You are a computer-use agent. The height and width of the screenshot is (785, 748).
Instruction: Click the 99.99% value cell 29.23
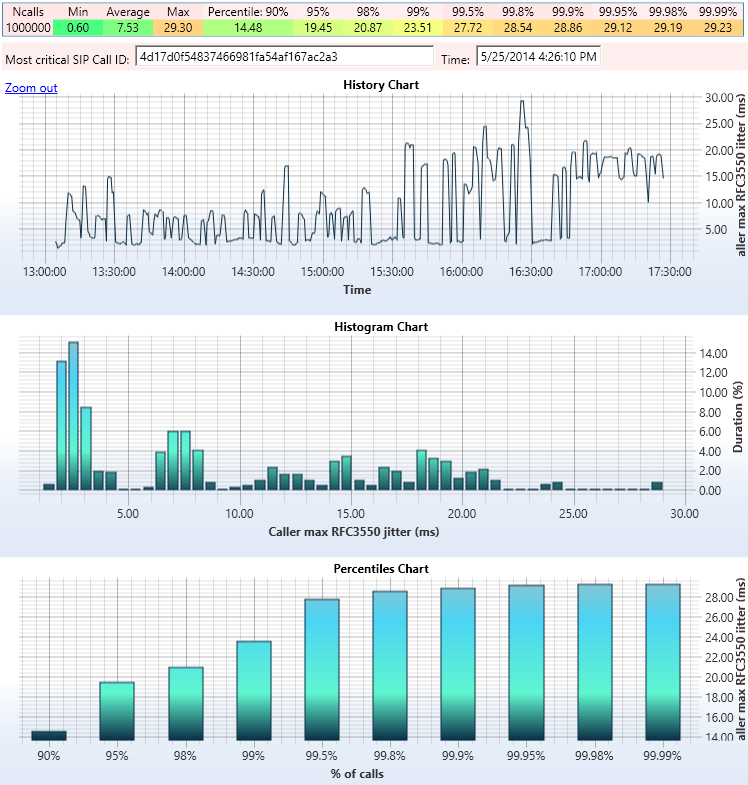tap(718, 27)
